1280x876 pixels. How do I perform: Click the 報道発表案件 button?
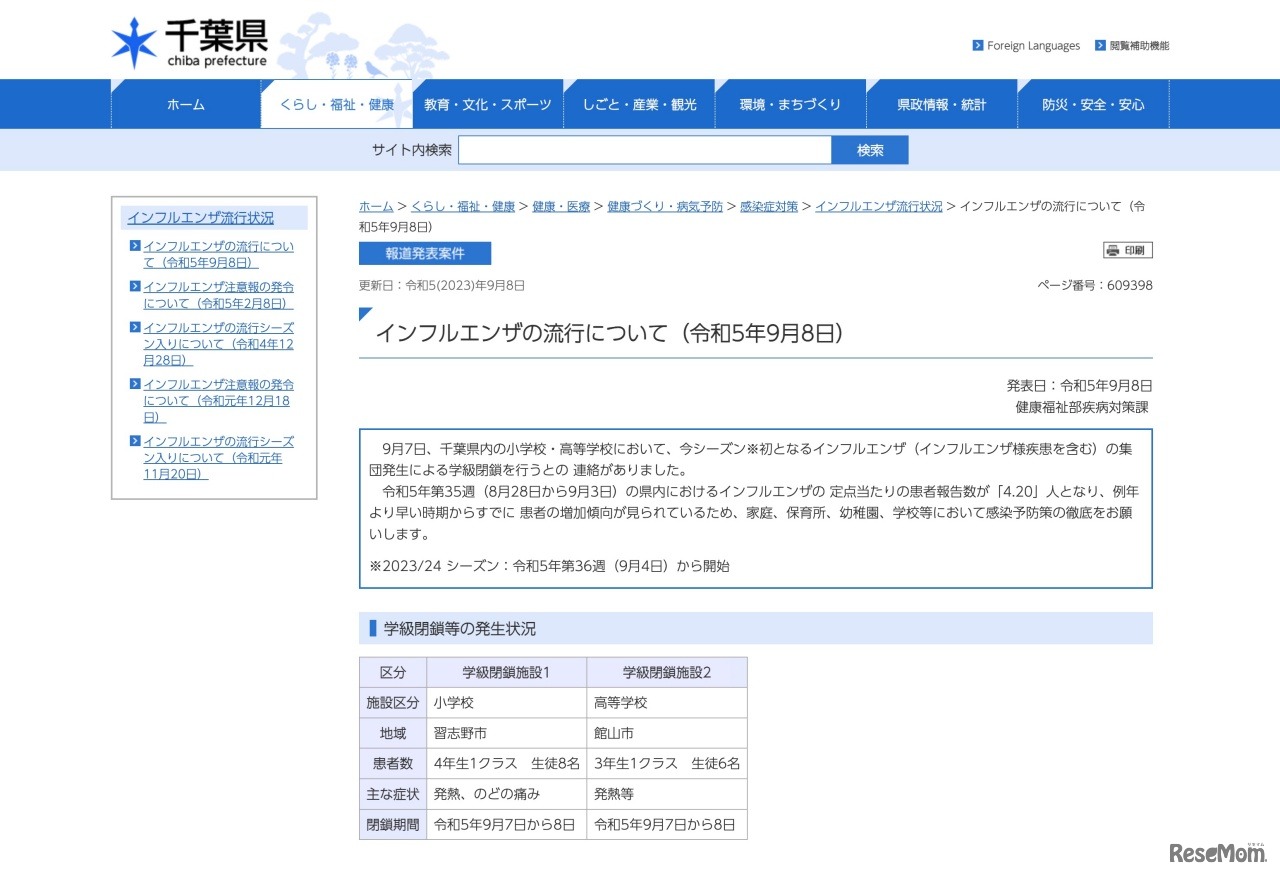[424, 253]
